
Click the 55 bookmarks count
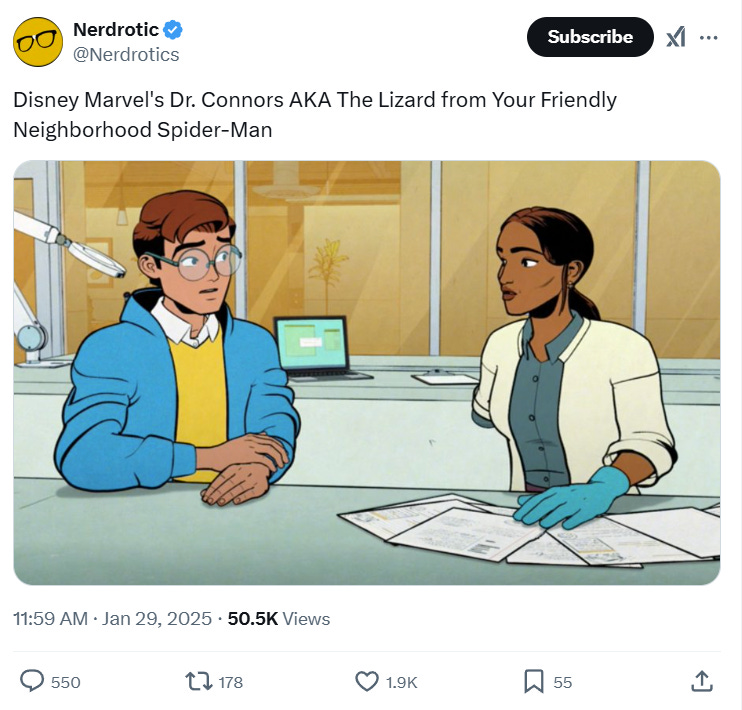563,683
